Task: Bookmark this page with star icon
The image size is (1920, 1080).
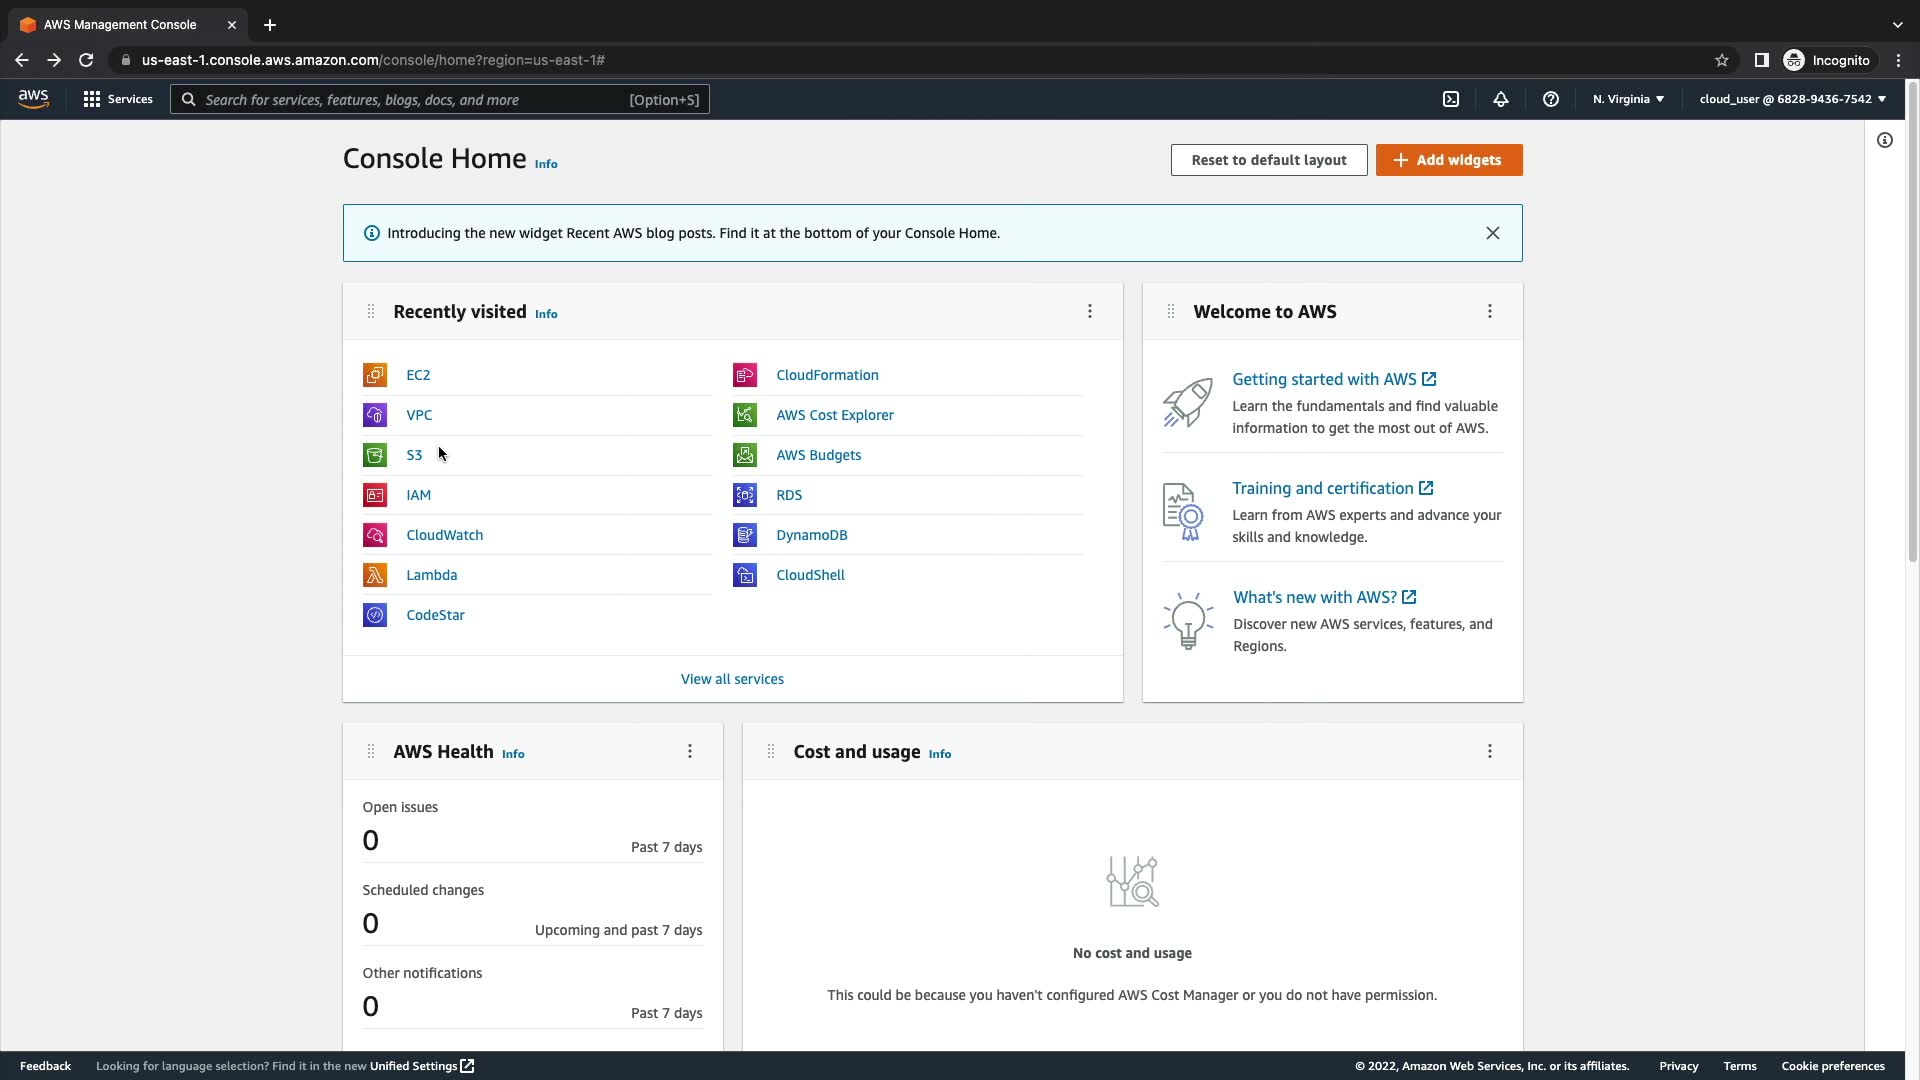Action: (x=1722, y=60)
